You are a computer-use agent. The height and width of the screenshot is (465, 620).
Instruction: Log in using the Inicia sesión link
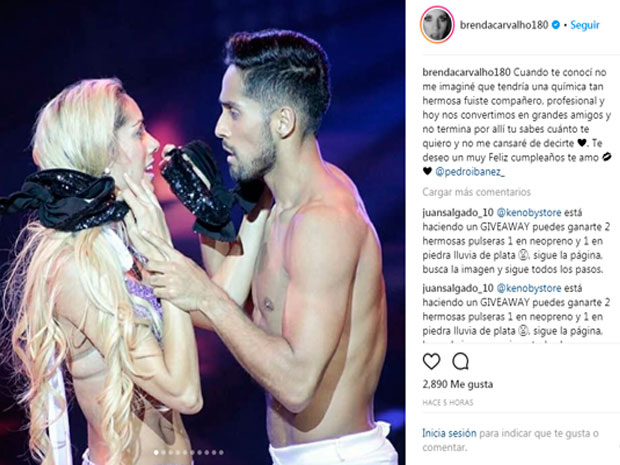coord(449,433)
